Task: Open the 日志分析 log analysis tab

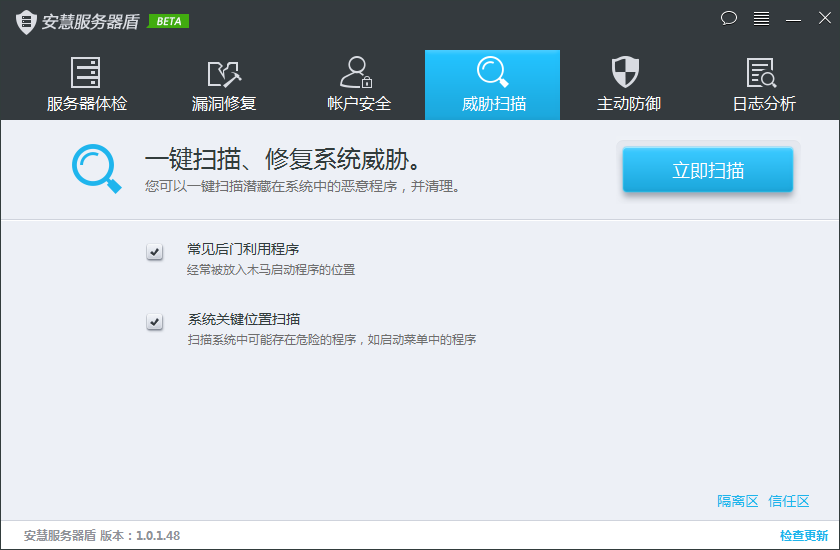Action: (763, 85)
